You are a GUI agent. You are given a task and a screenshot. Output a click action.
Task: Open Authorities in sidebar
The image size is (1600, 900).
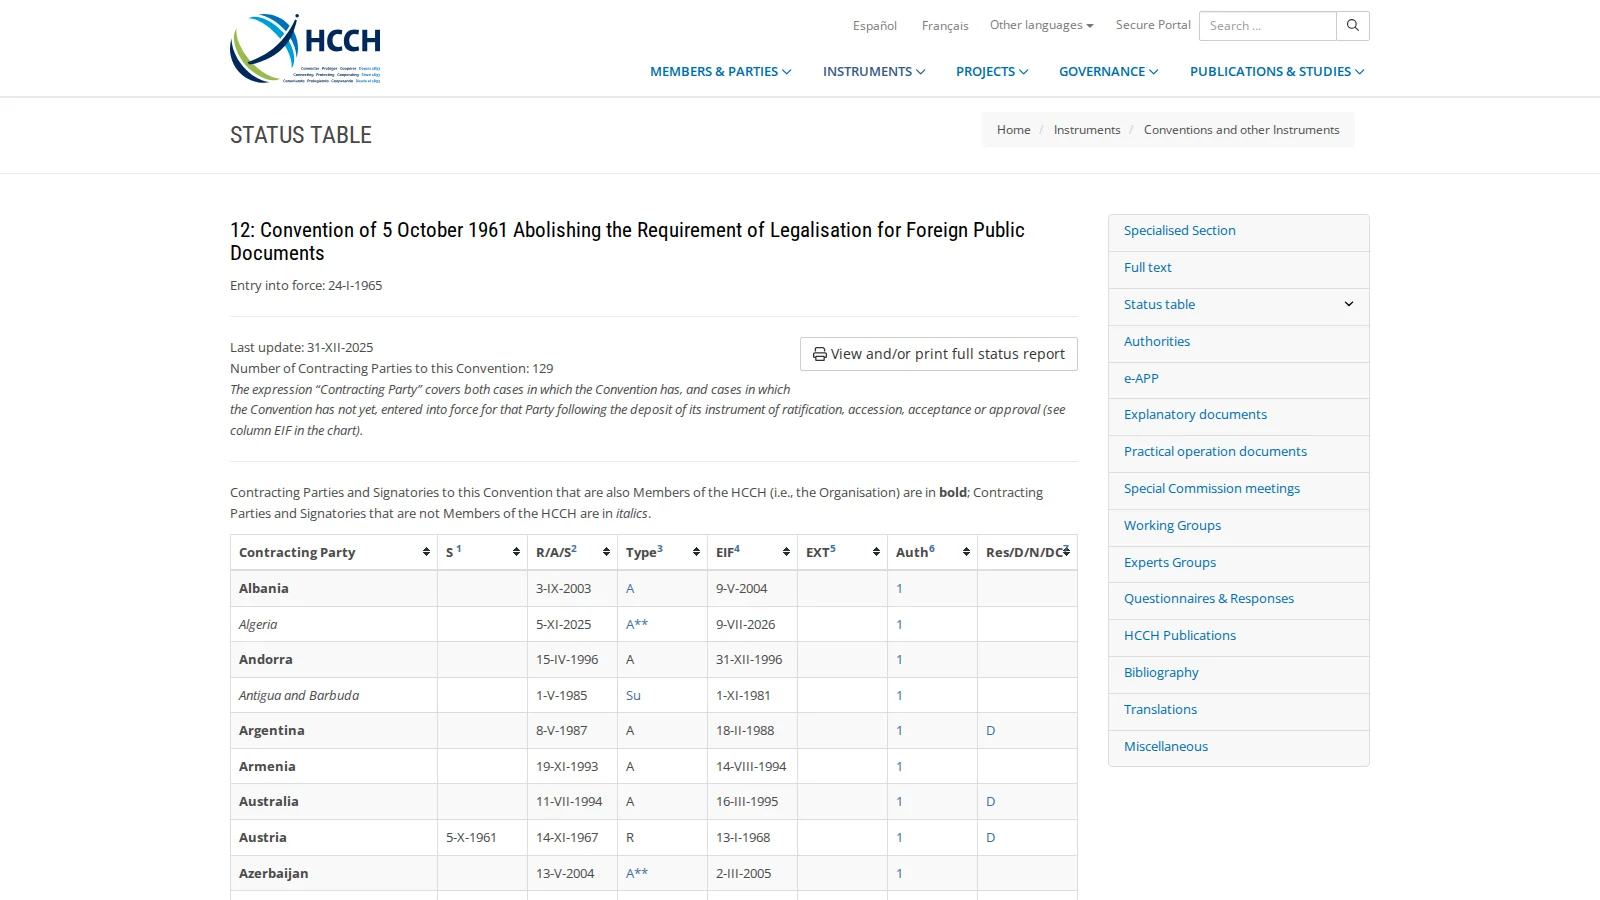pos(1157,342)
